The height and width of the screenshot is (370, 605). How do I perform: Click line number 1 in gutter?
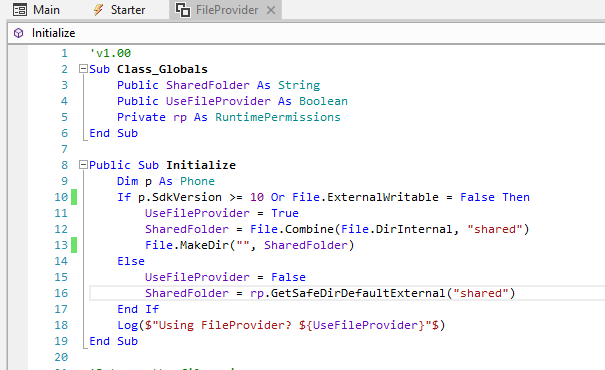click(64, 53)
